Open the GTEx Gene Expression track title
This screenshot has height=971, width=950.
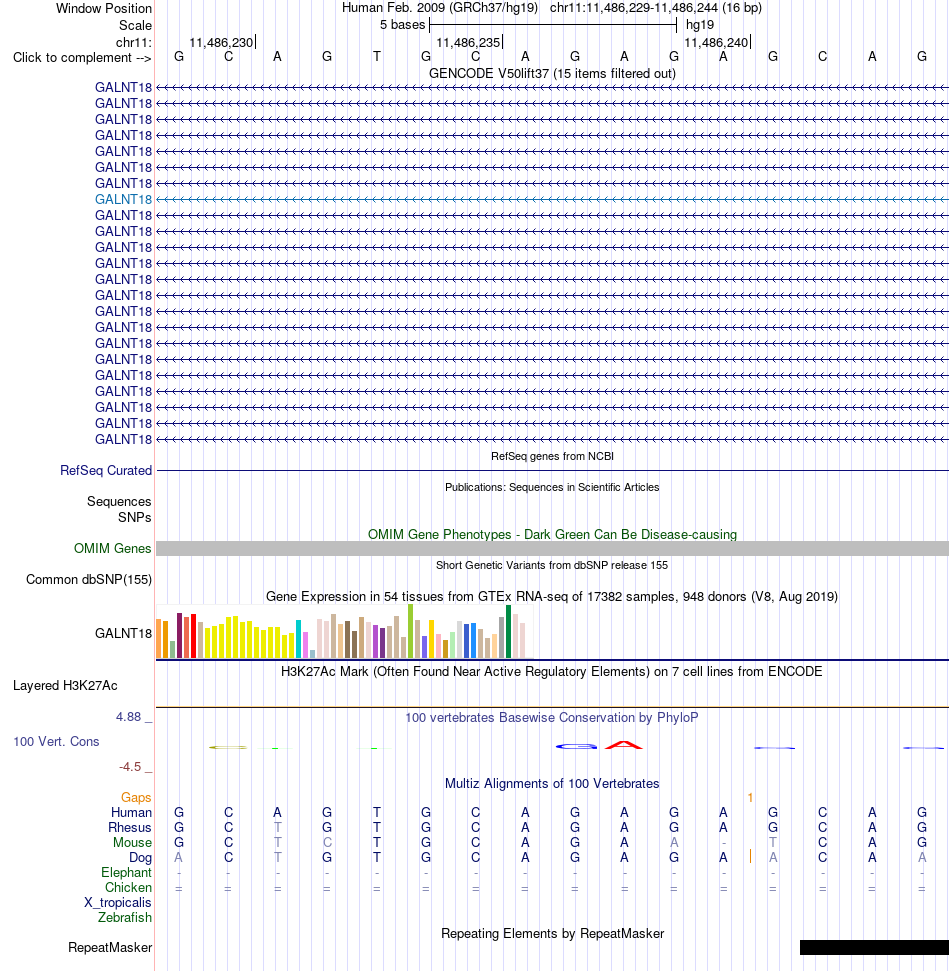[552, 597]
